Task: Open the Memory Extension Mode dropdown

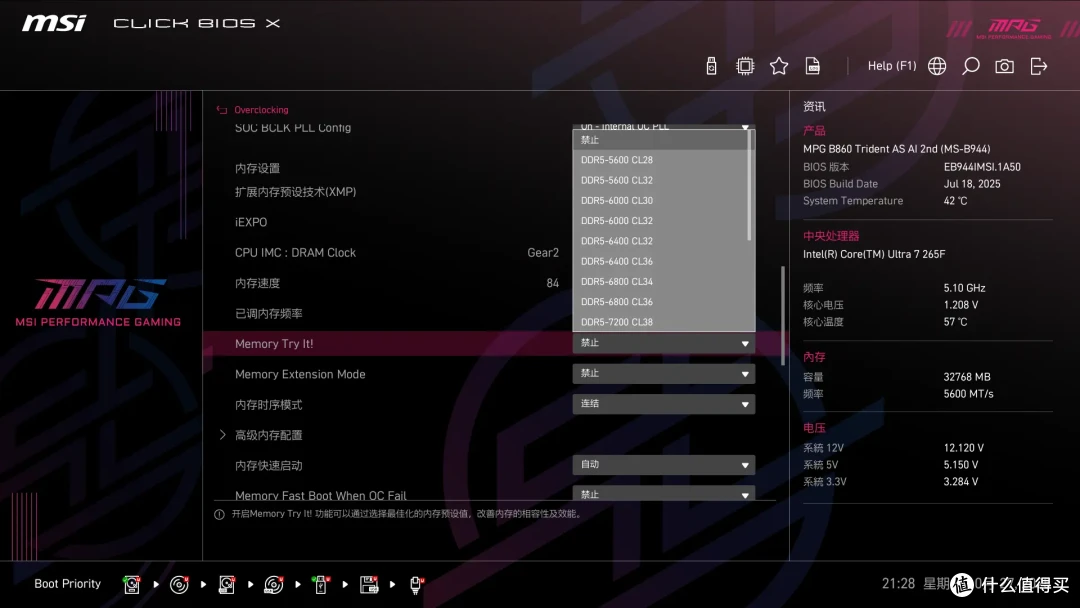Action: point(664,374)
